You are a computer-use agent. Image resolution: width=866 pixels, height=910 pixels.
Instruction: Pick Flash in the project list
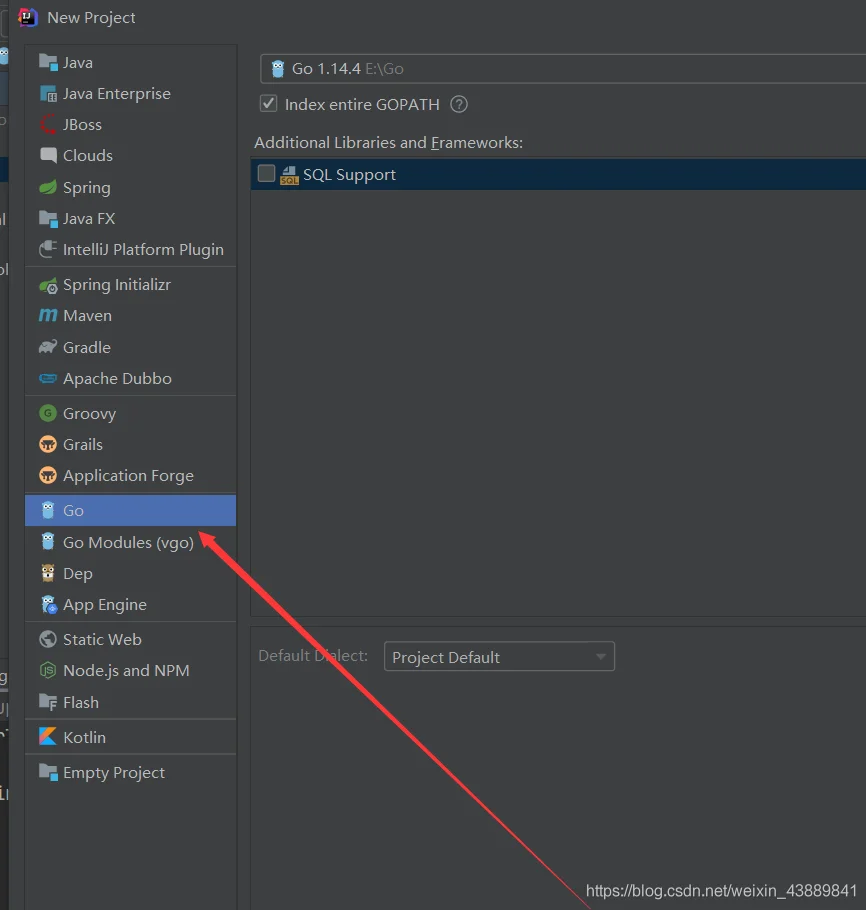tap(131, 702)
